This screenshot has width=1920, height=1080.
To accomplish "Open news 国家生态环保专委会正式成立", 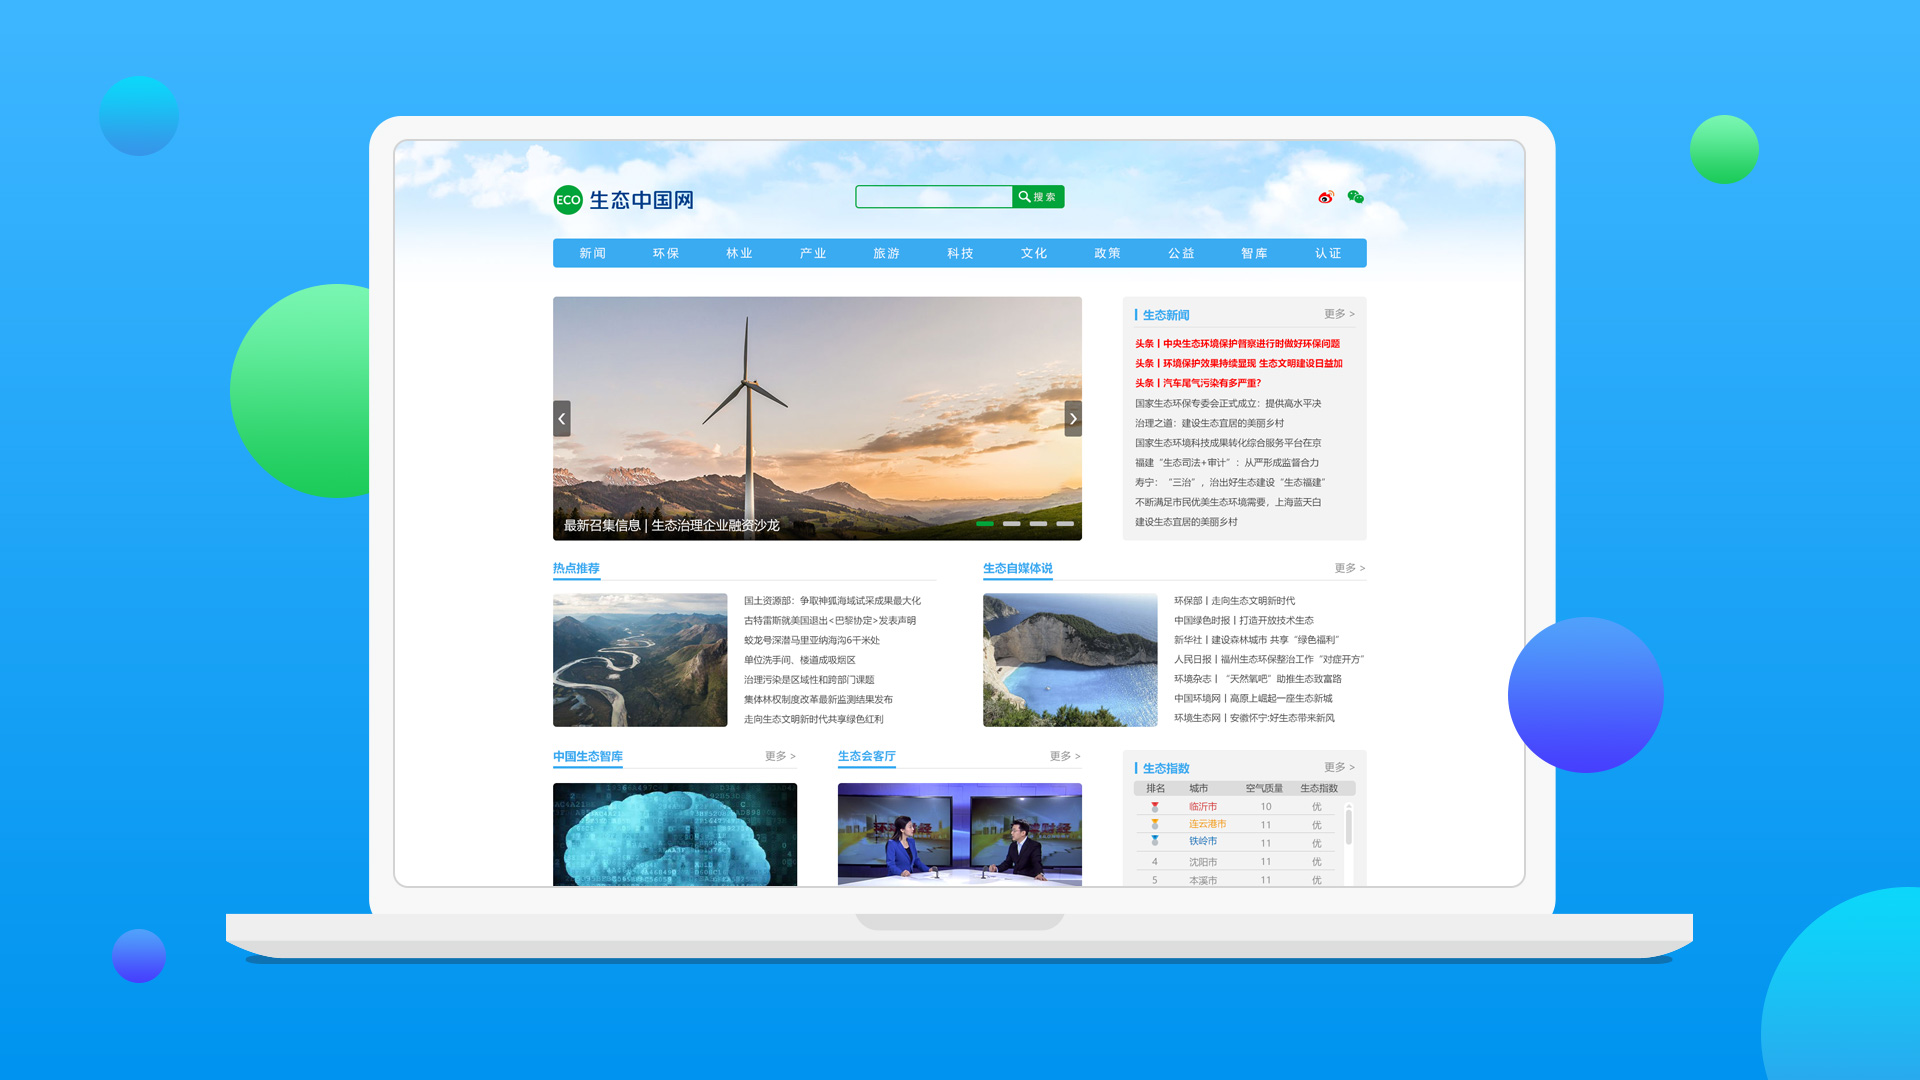I will 1228,404.
